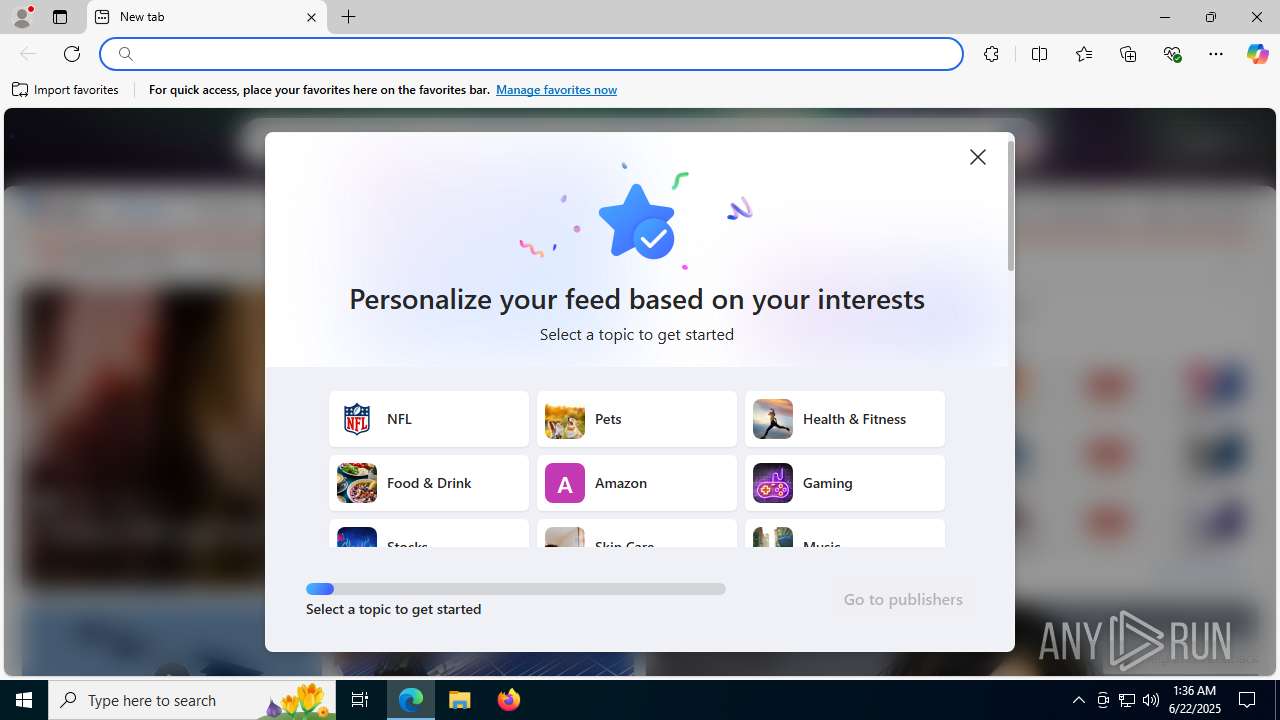Launch Firefox from taskbar

[508, 700]
